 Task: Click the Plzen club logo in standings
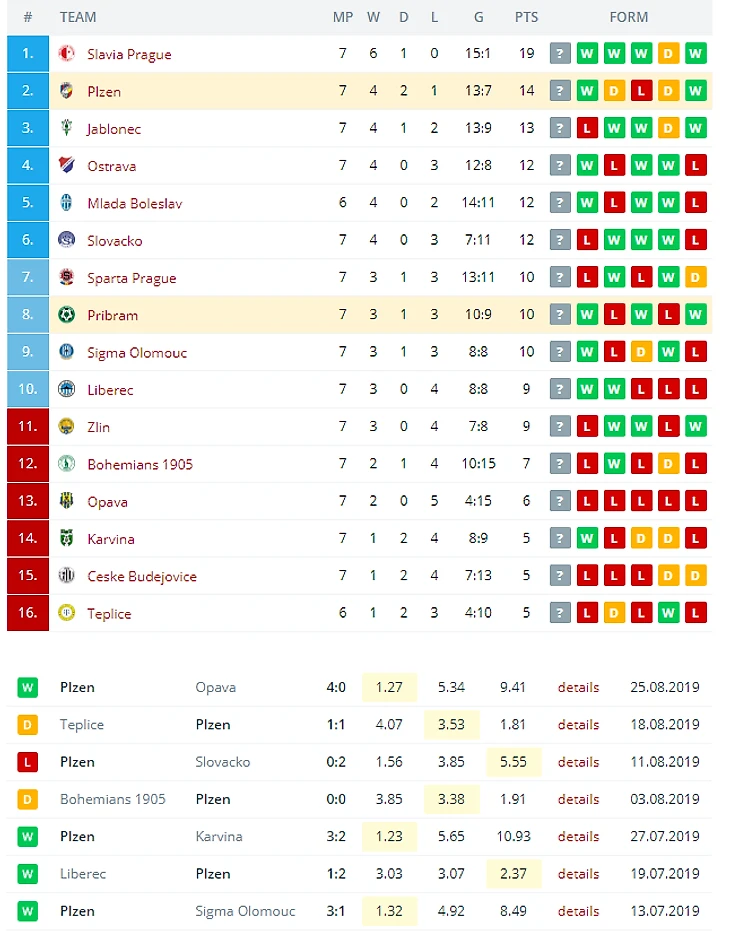point(66,90)
